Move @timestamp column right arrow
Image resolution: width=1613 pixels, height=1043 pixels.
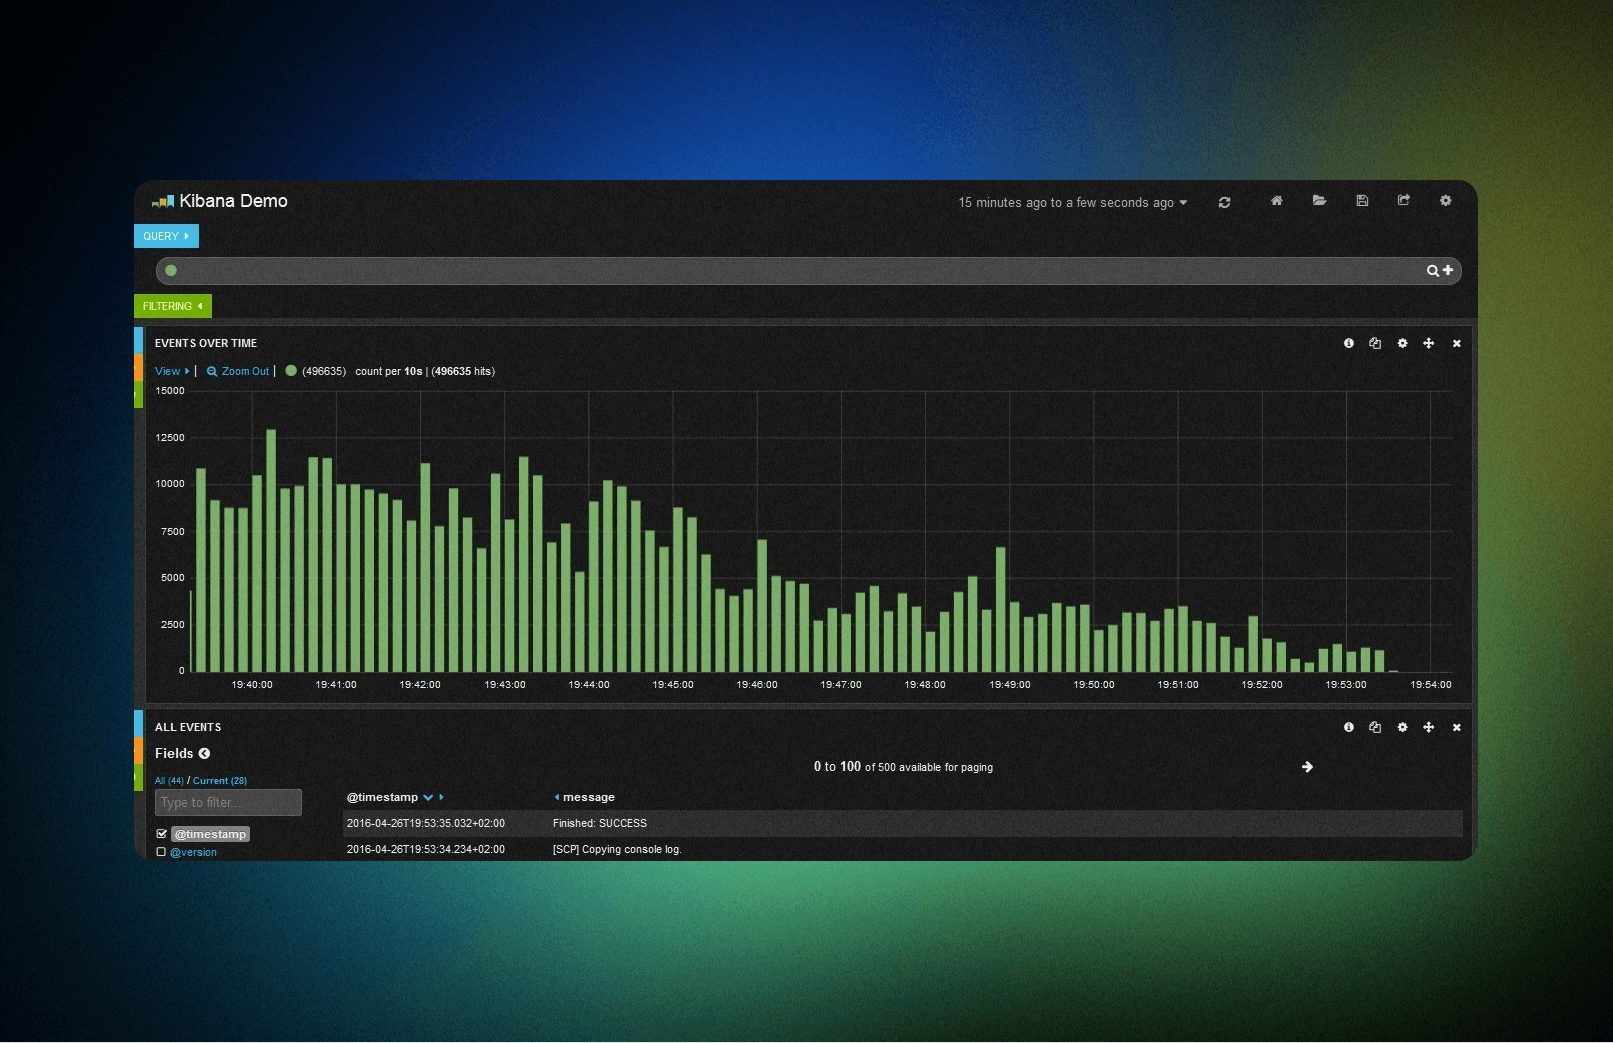coord(441,797)
